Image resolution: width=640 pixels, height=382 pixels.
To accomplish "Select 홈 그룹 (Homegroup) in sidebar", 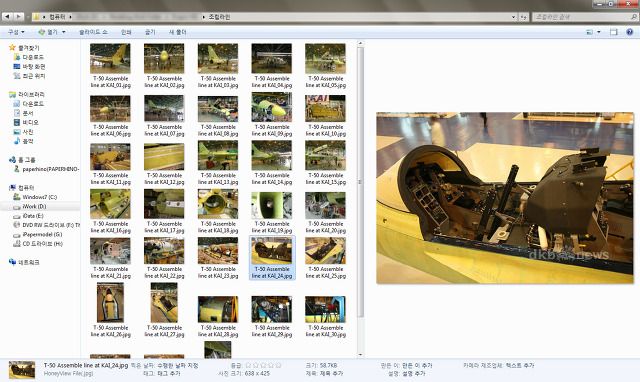I will (22, 160).
